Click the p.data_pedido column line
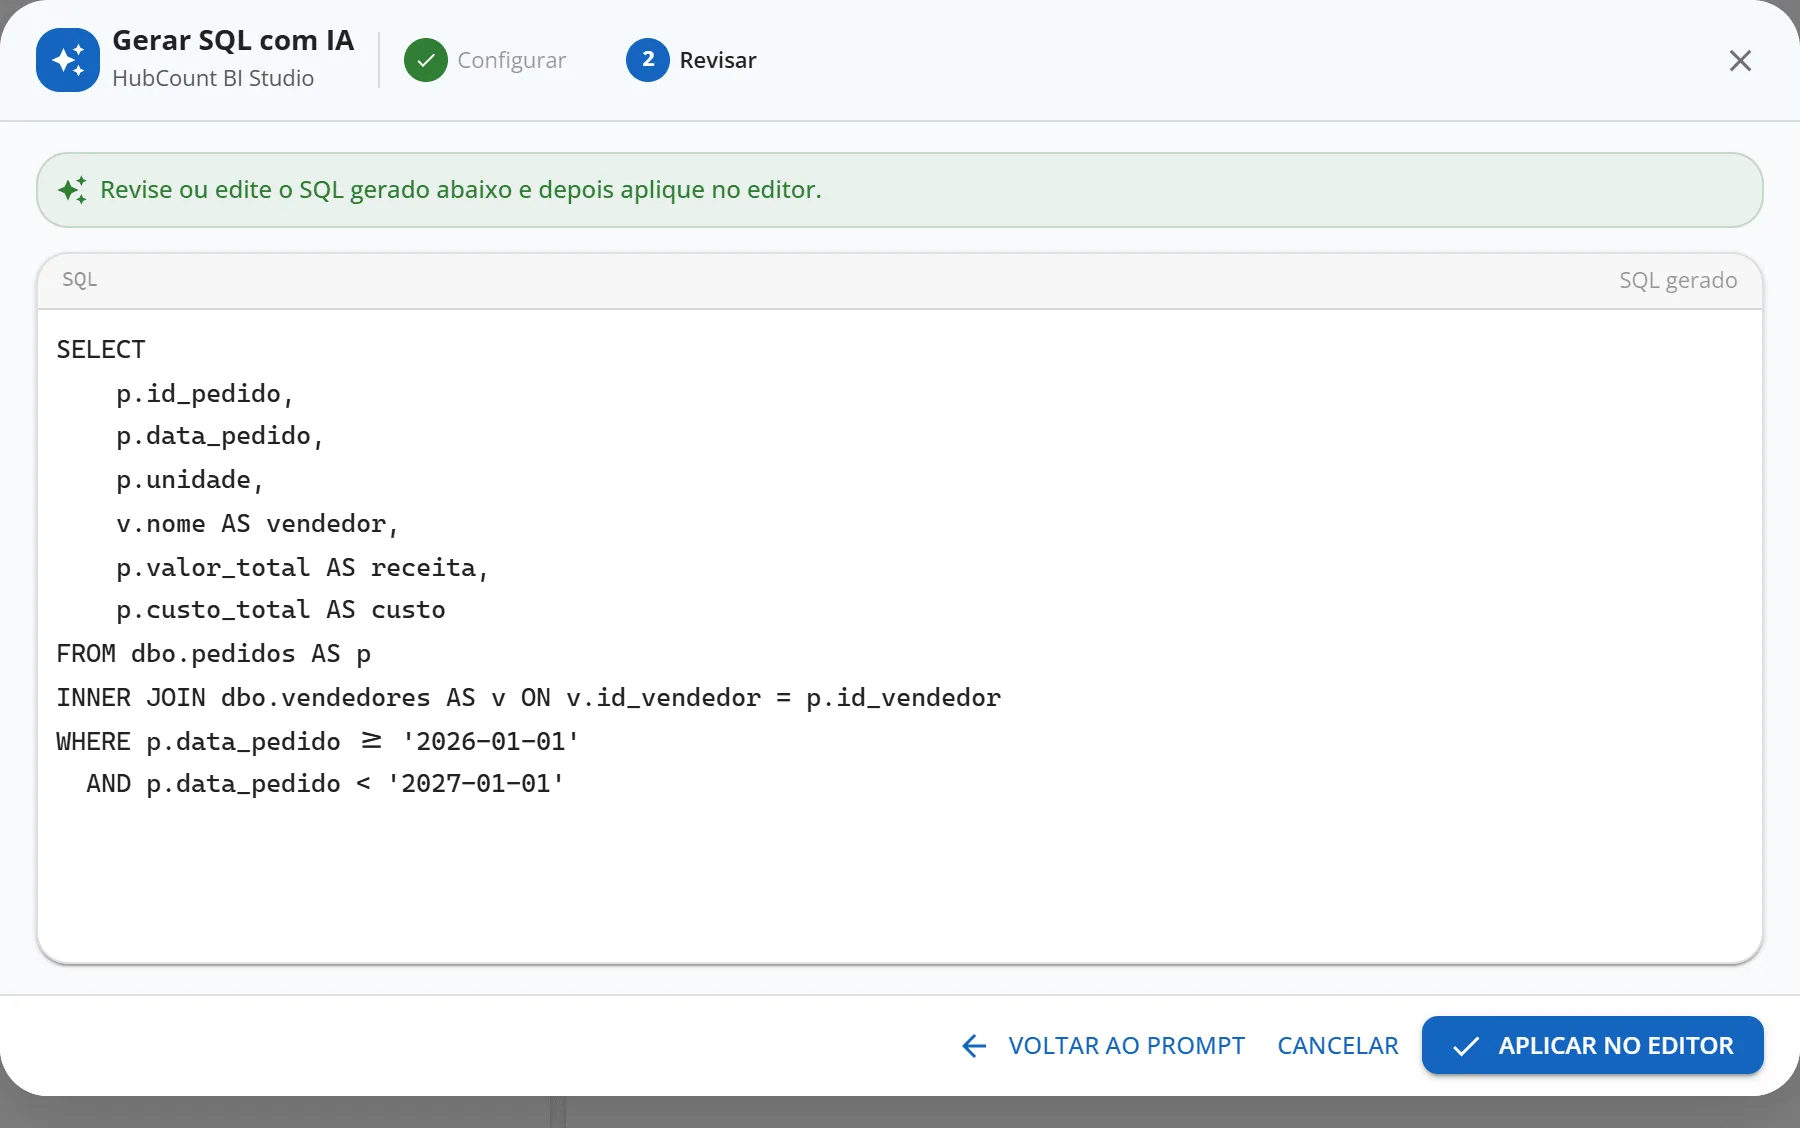Image resolution: width=1800 pixels, height=1128 pixels. (220, 436)
